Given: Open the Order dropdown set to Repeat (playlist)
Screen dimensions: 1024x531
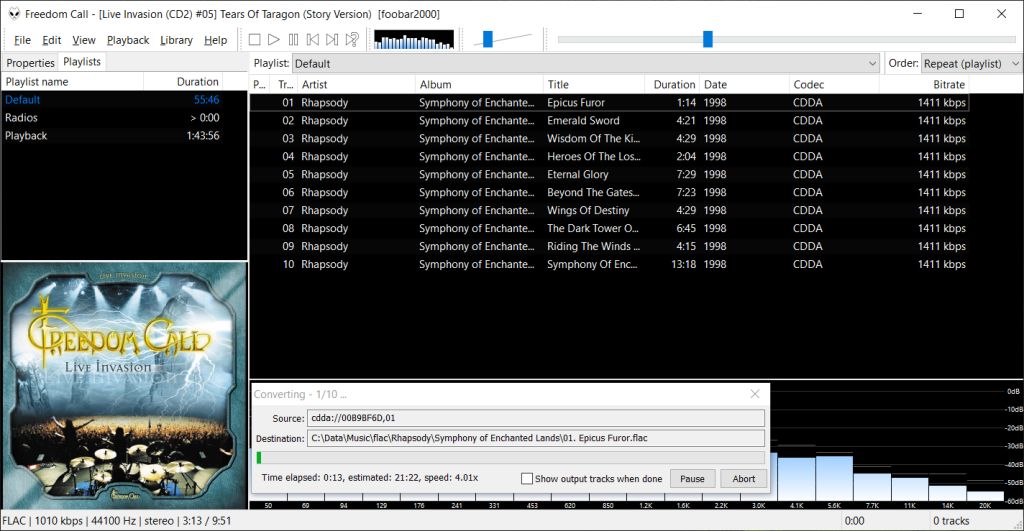Looking at the screenshot, I should [971, 63].
